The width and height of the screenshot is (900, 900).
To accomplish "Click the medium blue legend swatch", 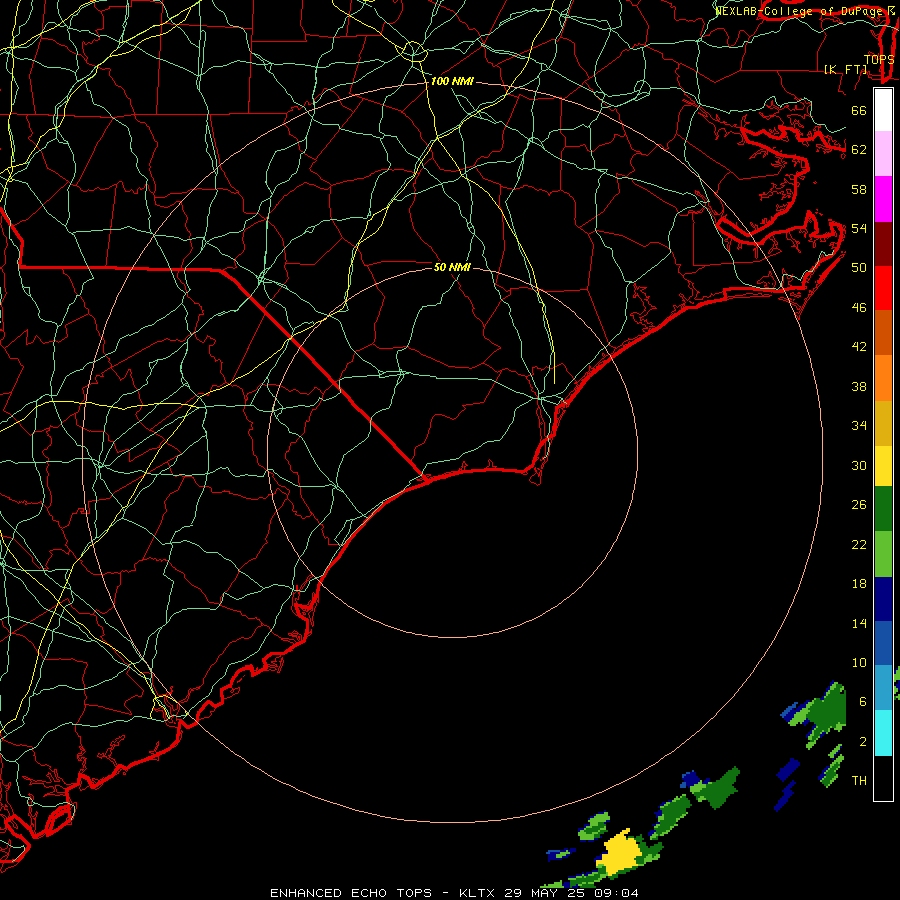I will pyautogui.click(x=883, y=643).
